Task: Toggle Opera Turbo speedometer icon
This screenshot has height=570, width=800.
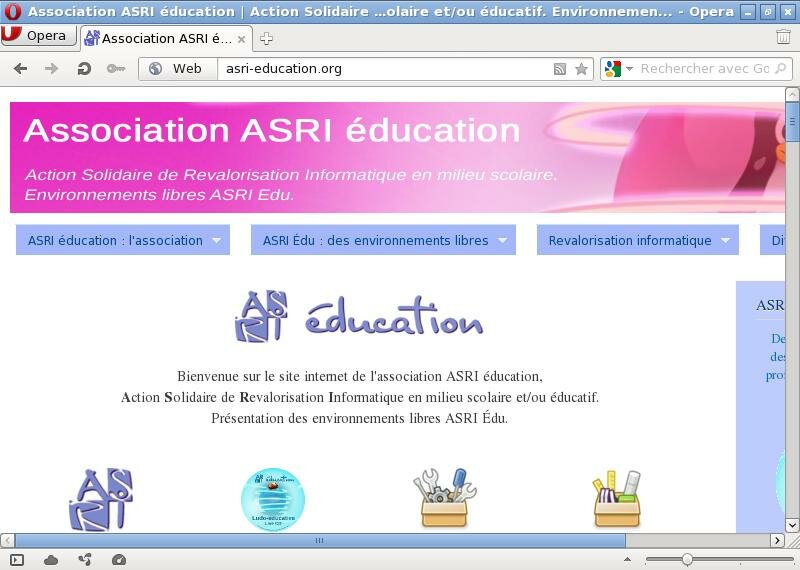Action: [118, 560]
